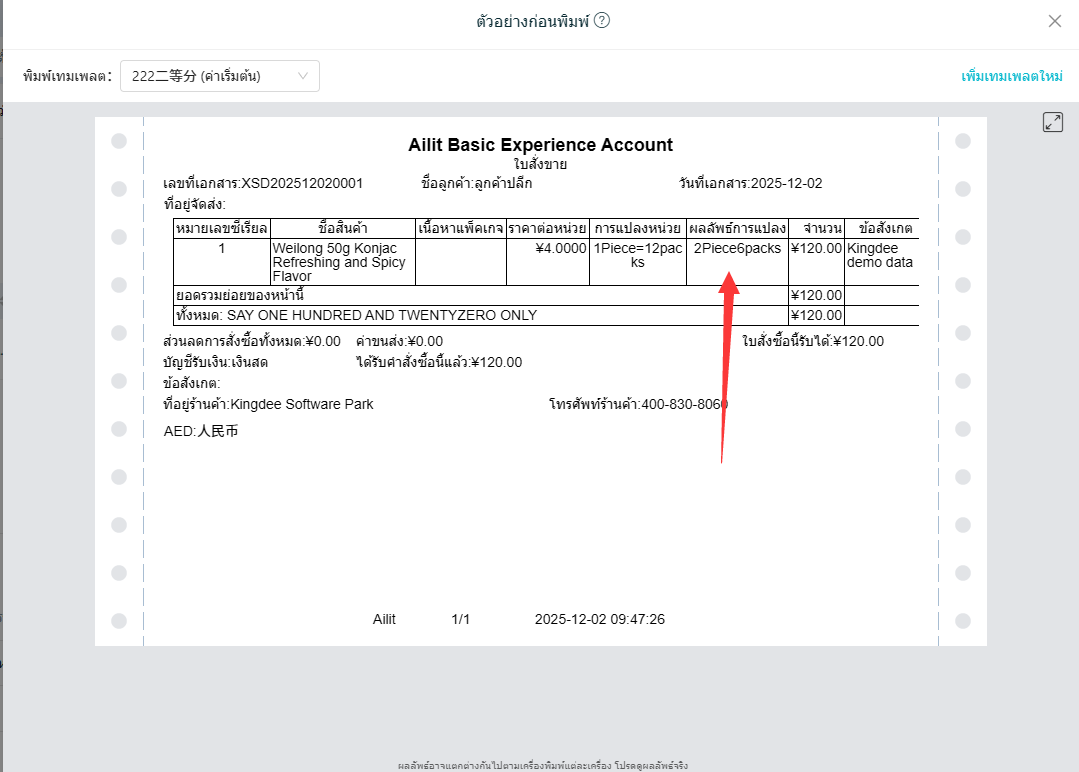Click the SAY ONE HUNDRED AND TWENTYZERO total row
This screenshot has height=772, width=1079.
[385, 315]
